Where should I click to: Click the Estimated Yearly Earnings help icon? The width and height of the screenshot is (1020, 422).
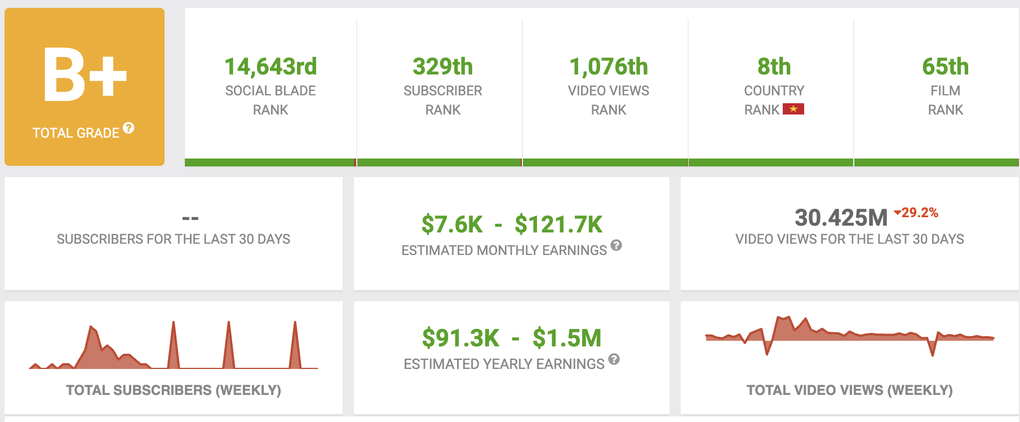click(x=613, y=360)
